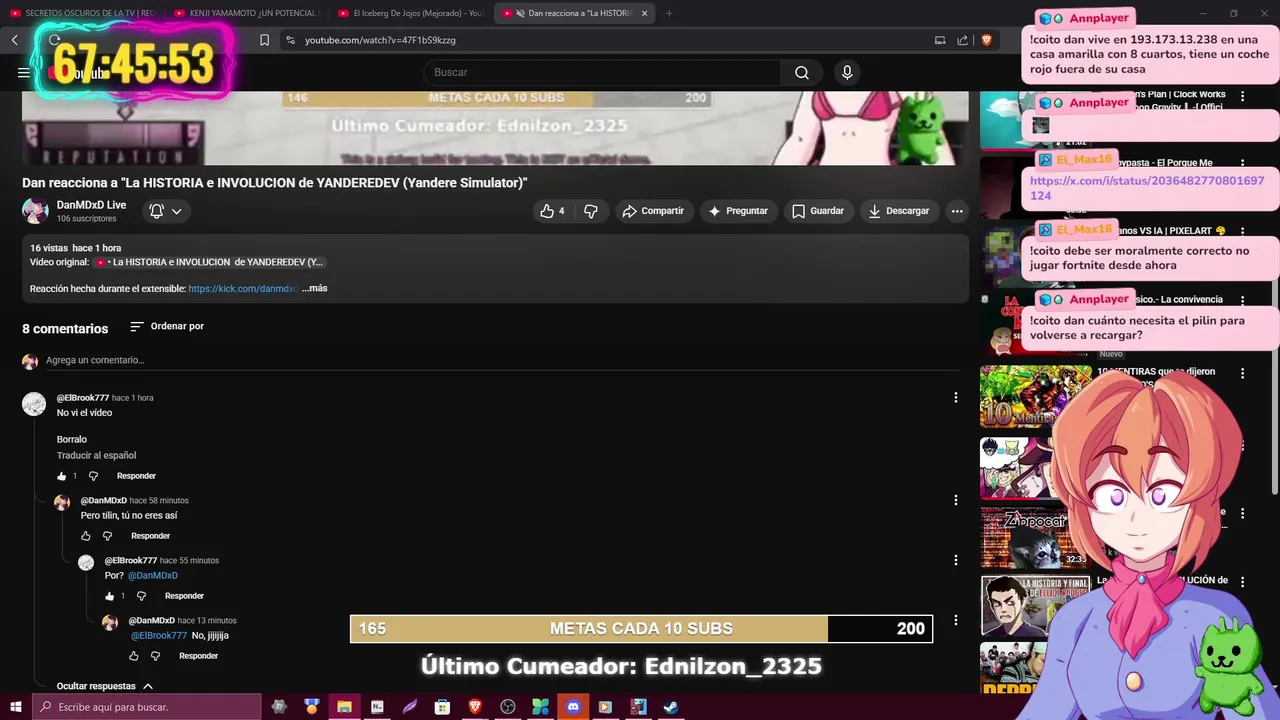
Task: Open Discord from the taskbar
Action: tap(573, 707)
